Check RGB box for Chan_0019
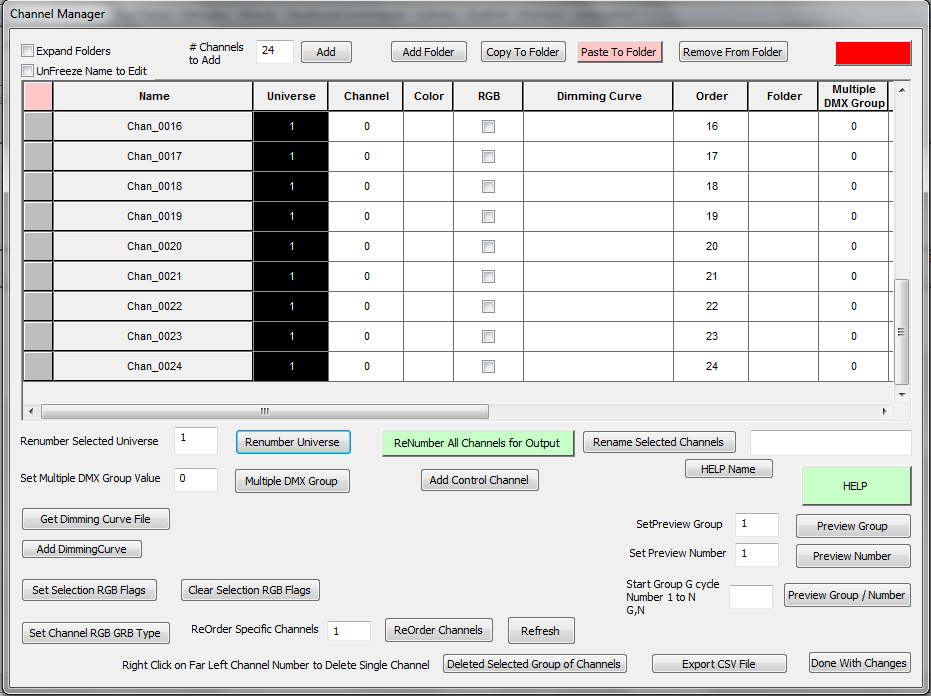 pos(488,216)
